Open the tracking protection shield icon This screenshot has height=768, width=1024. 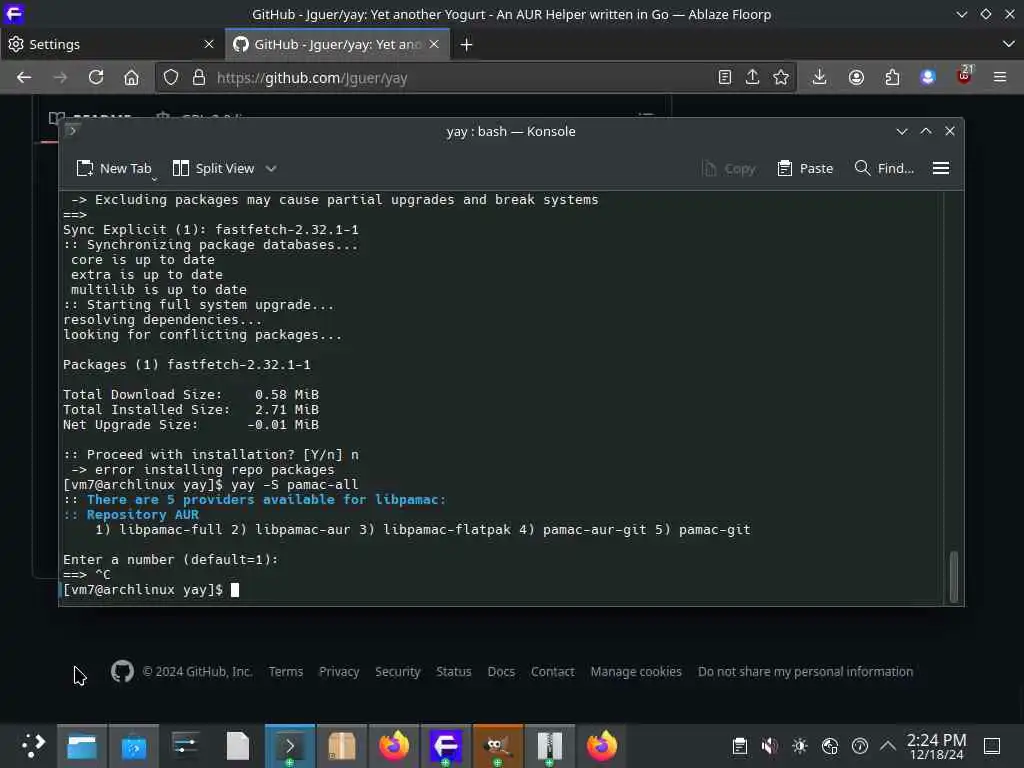[171, 78]
